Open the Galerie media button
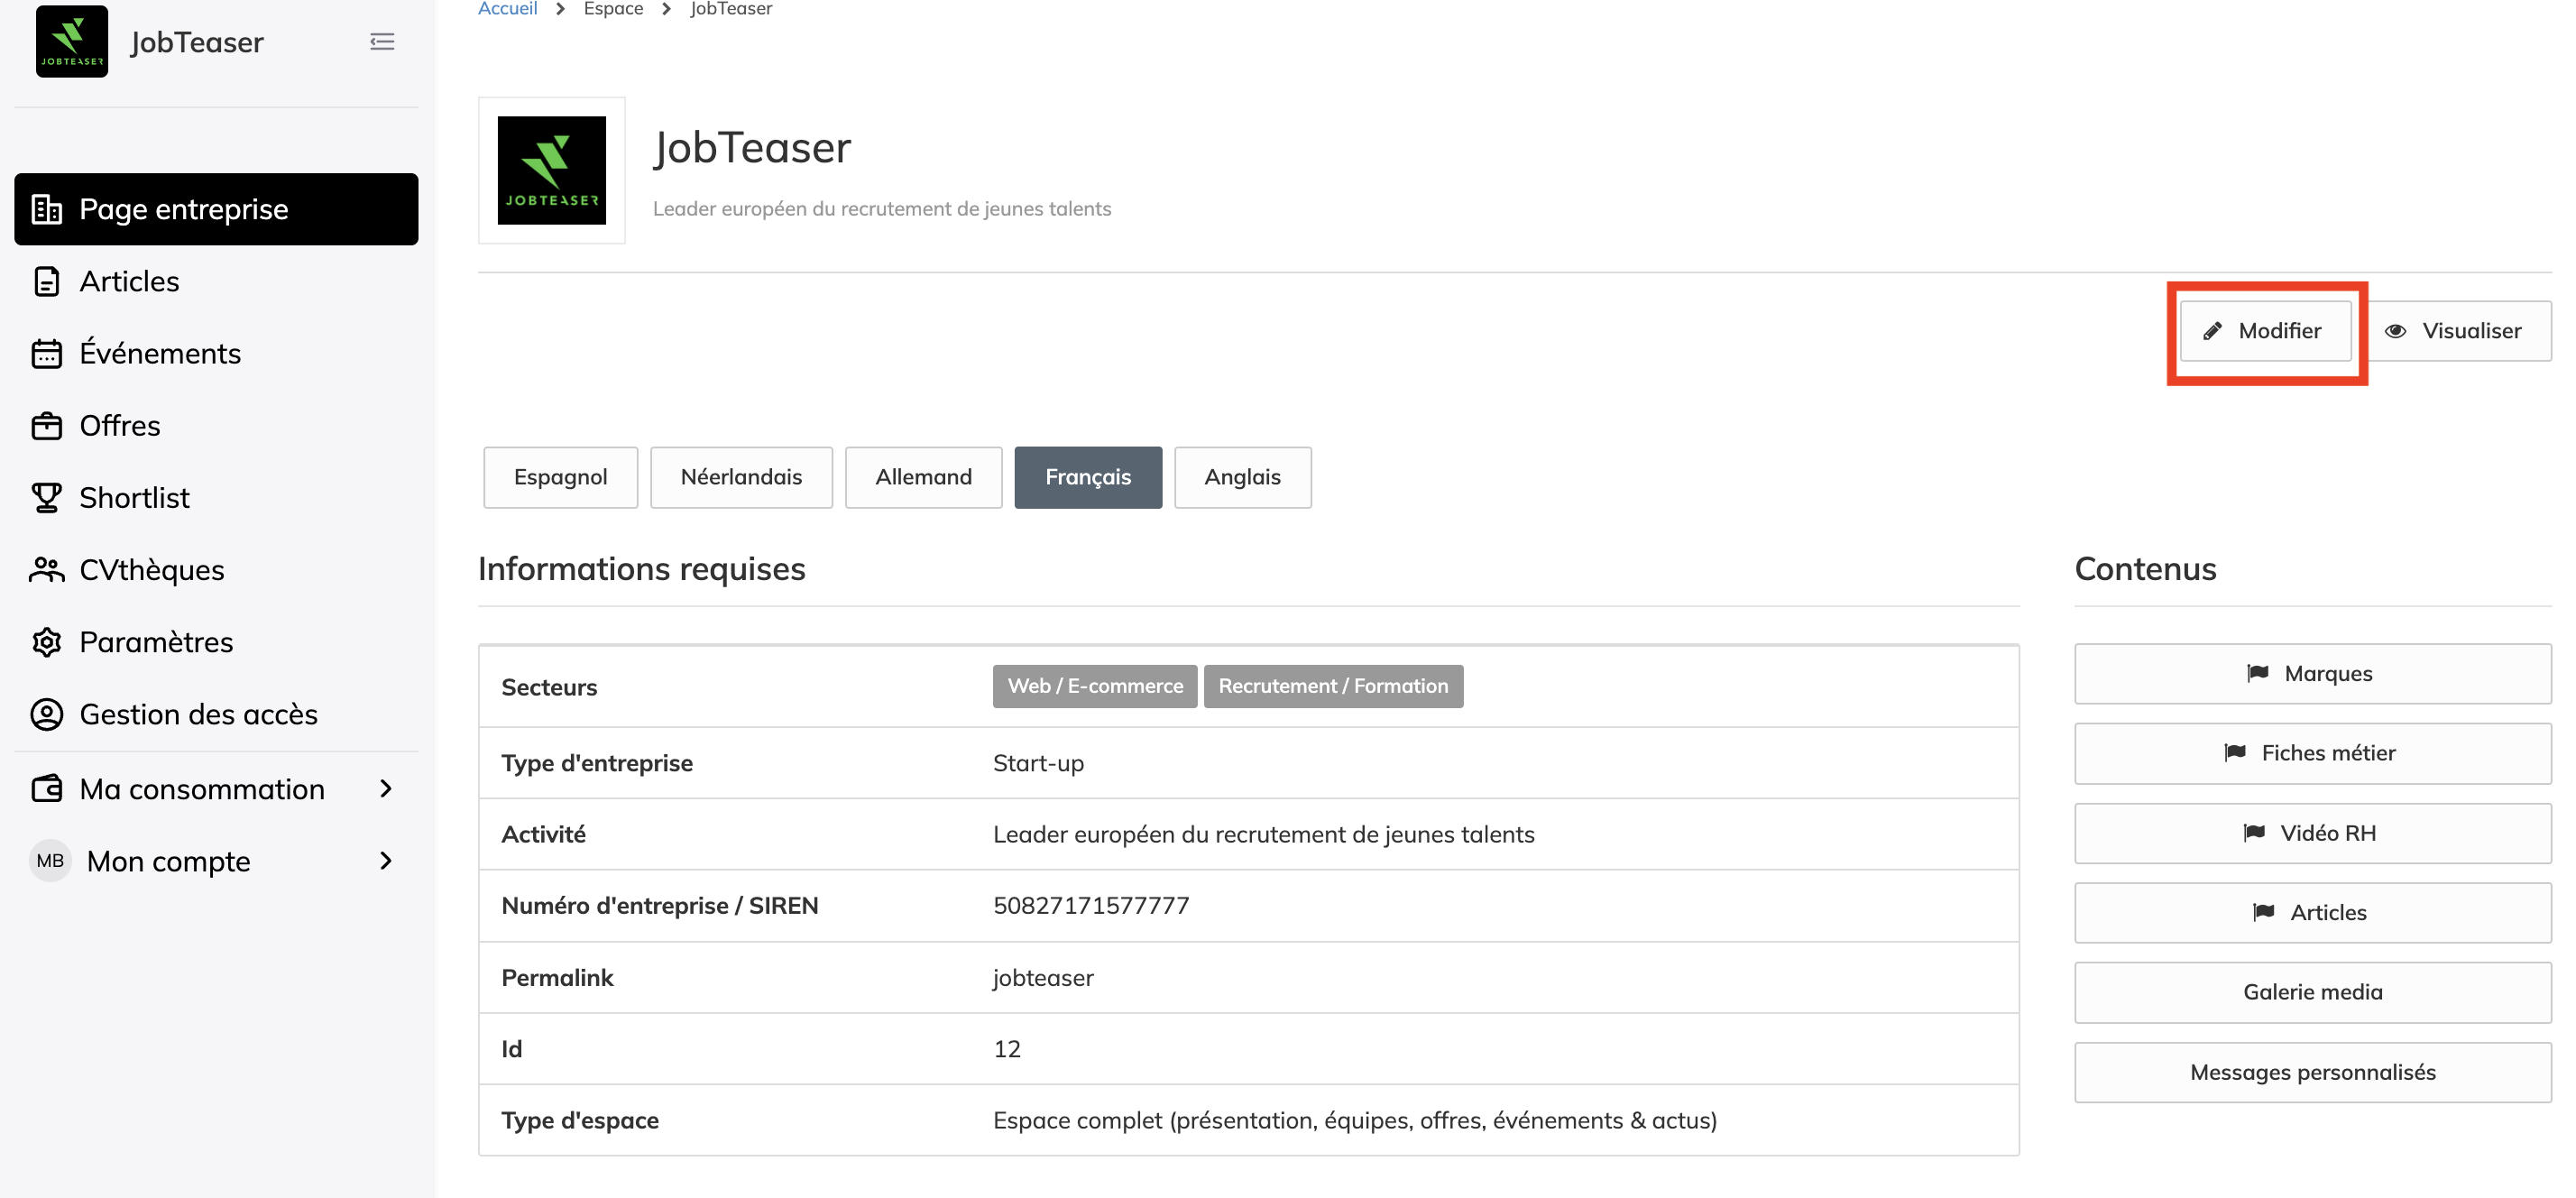 [x=2312, y=992]
